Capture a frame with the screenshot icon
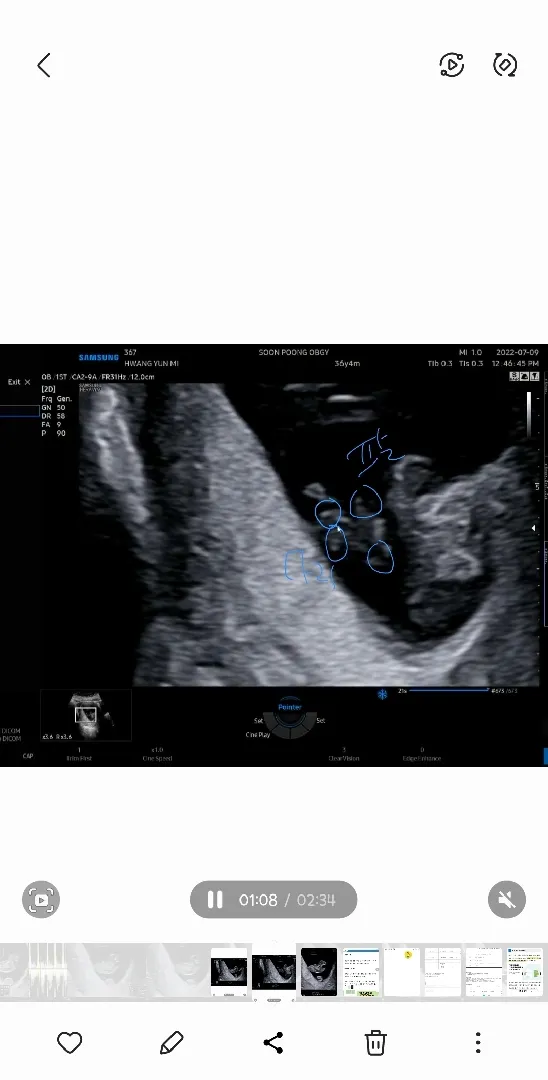 click(41, 899)
